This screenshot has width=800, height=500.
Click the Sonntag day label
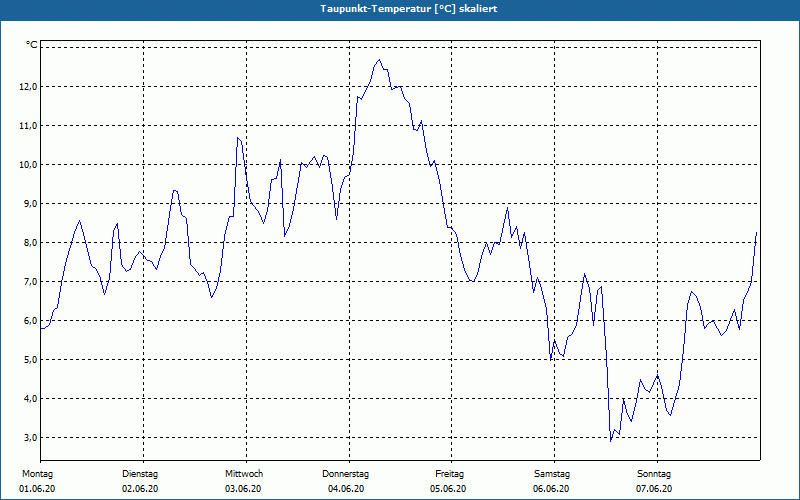coord(654,474)
